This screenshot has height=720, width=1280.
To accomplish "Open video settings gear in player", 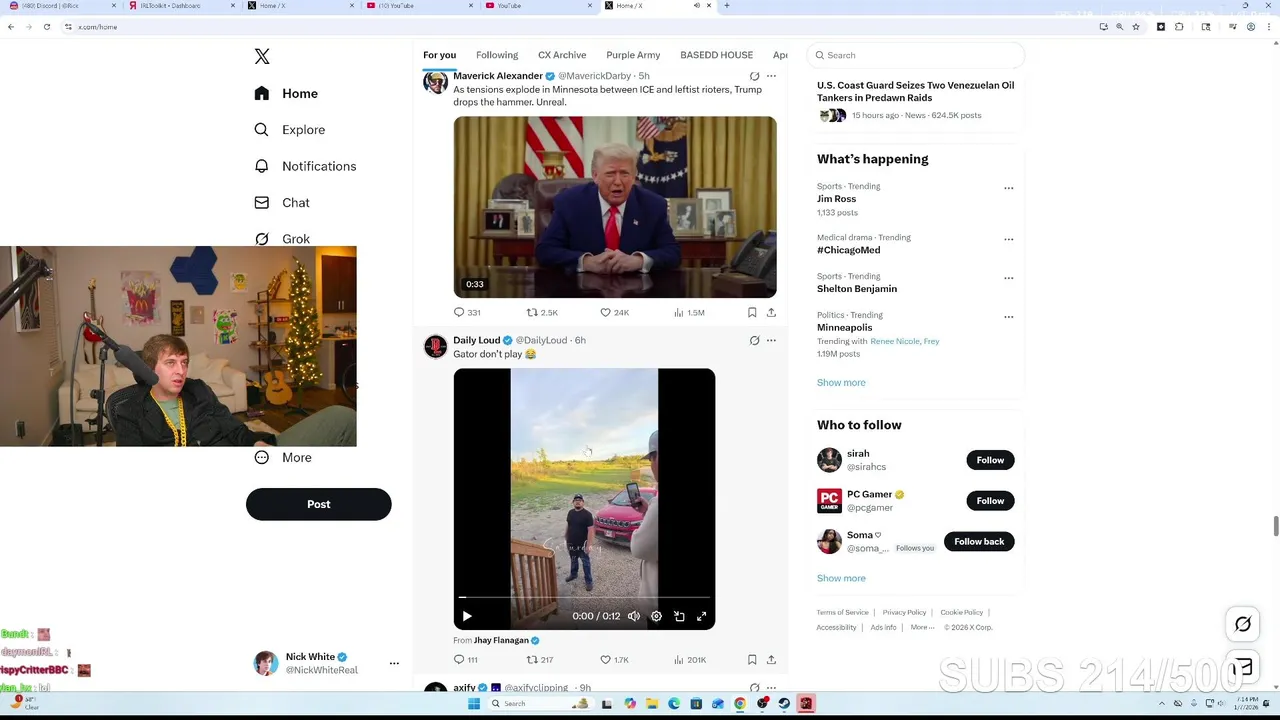I will coord(656,616).
